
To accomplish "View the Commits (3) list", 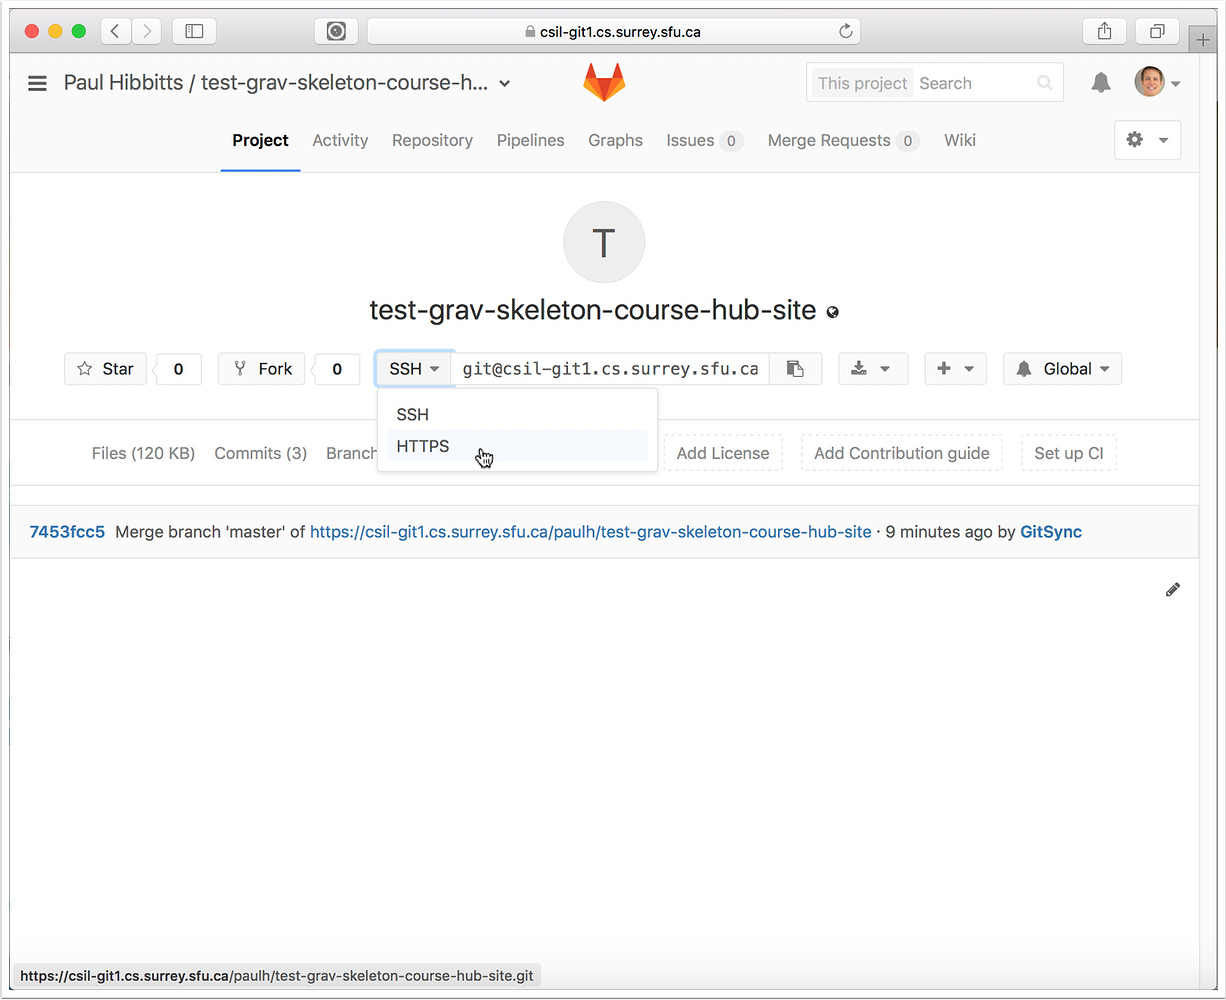I will point(260,453).
